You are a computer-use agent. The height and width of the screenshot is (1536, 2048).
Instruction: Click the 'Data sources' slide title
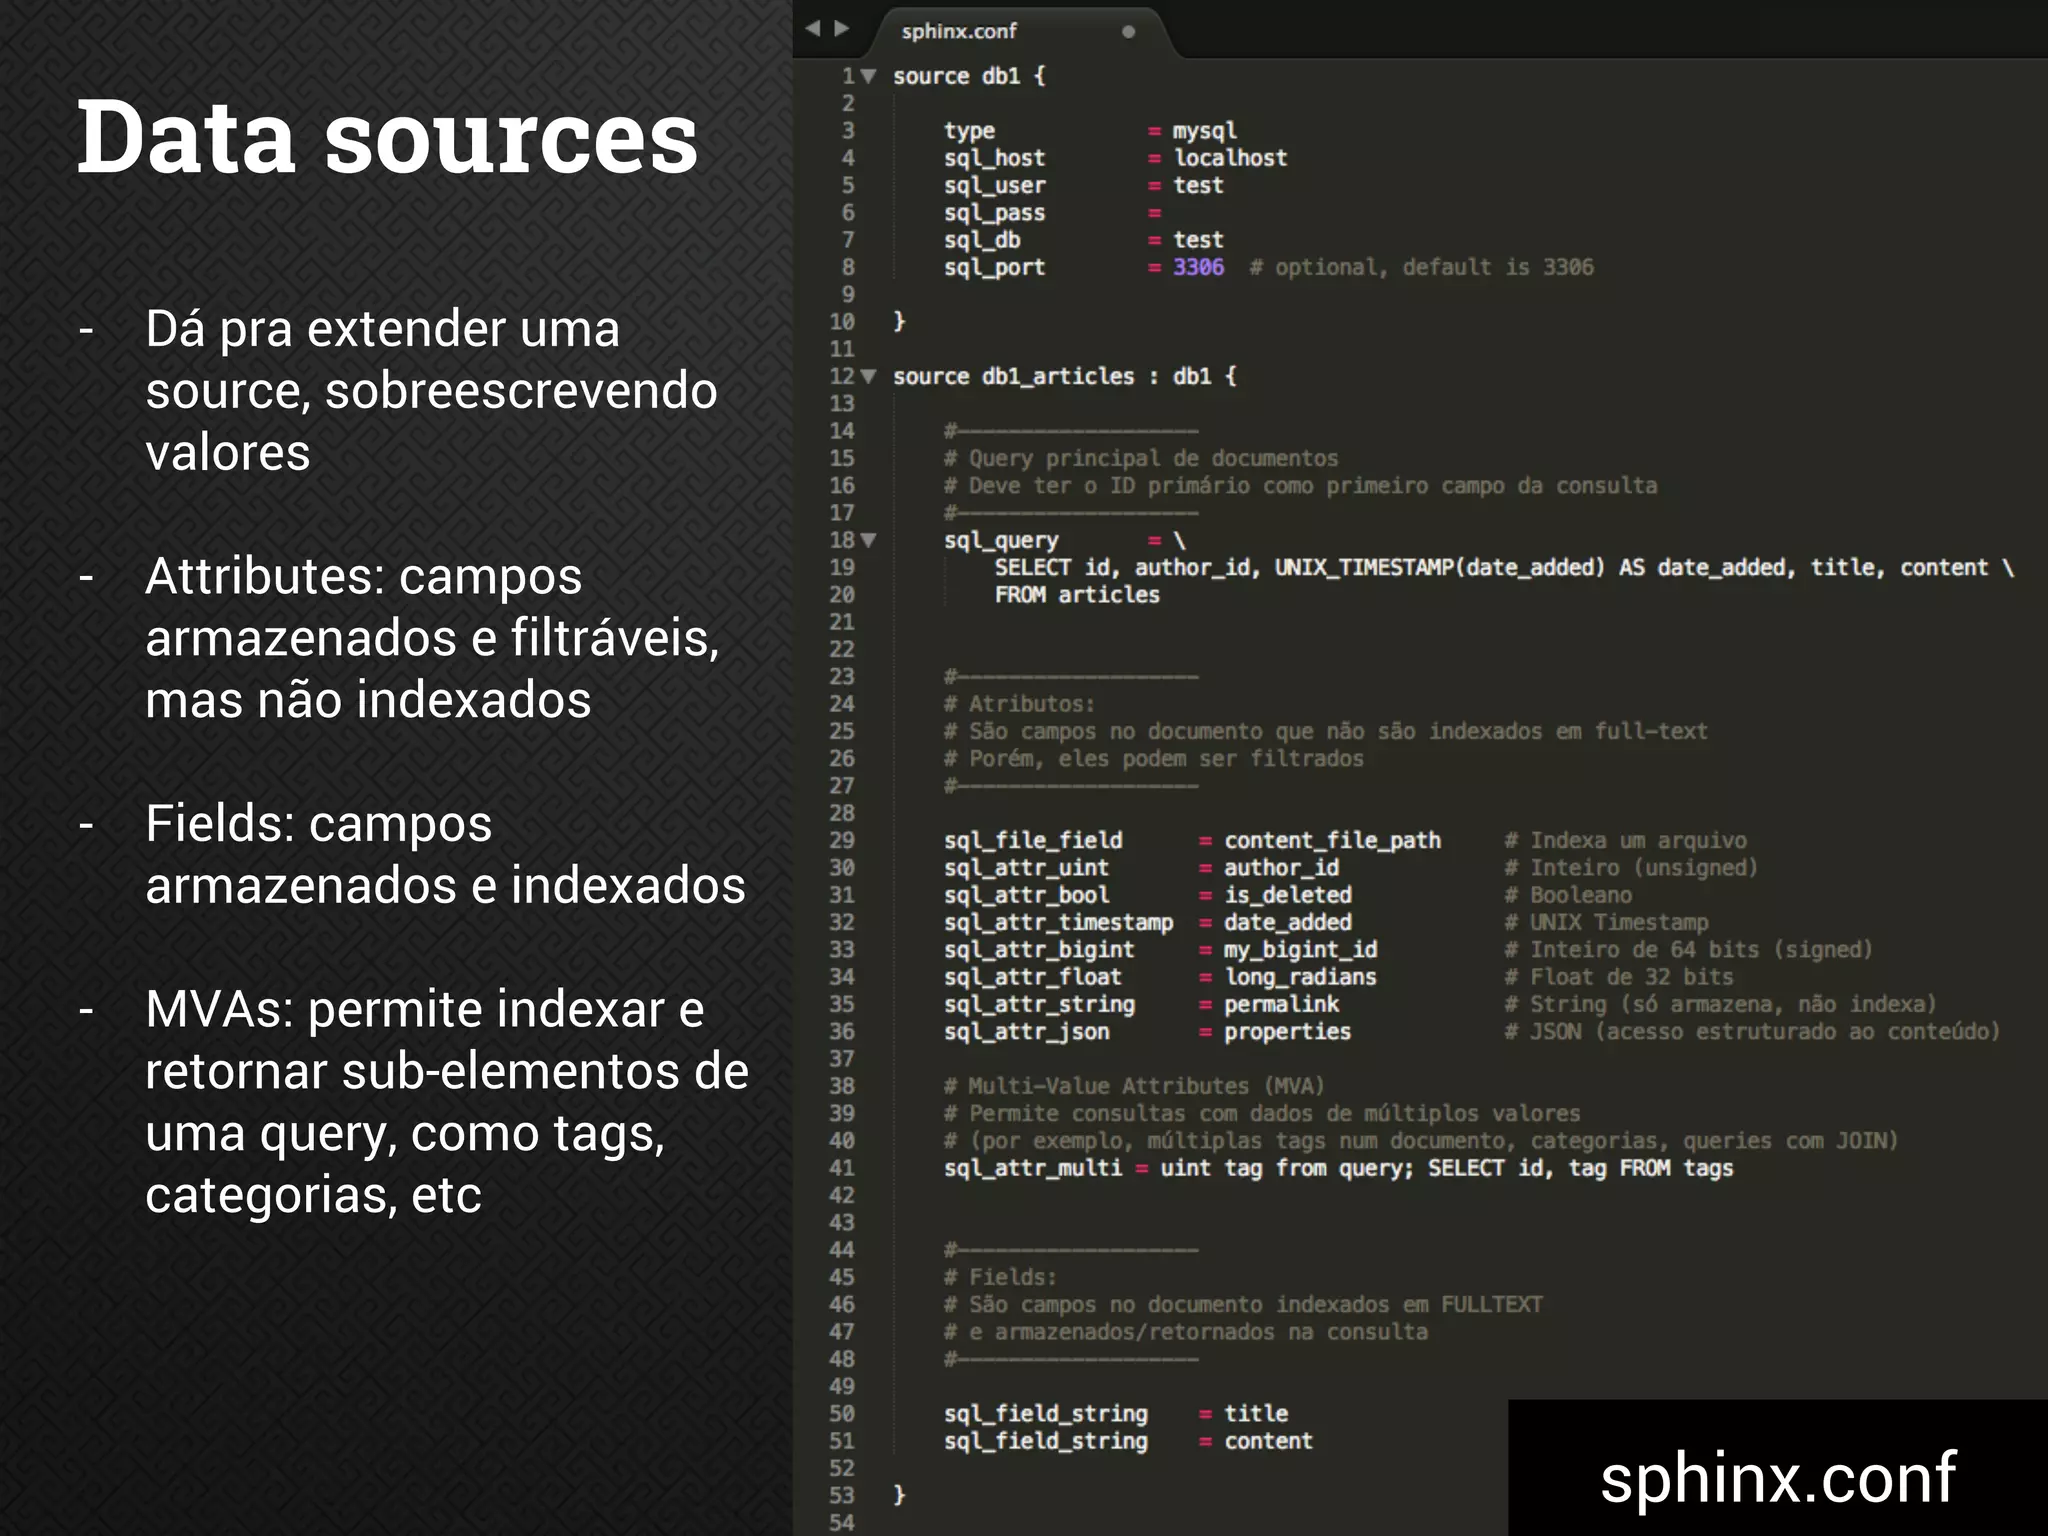pos(388,137)
